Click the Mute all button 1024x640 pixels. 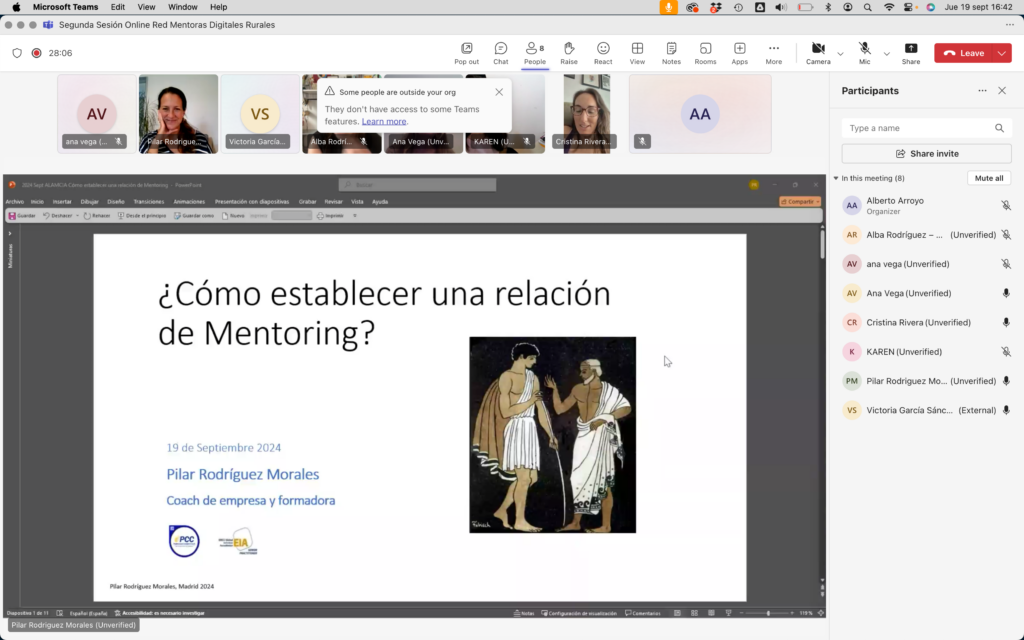point(989,178)
